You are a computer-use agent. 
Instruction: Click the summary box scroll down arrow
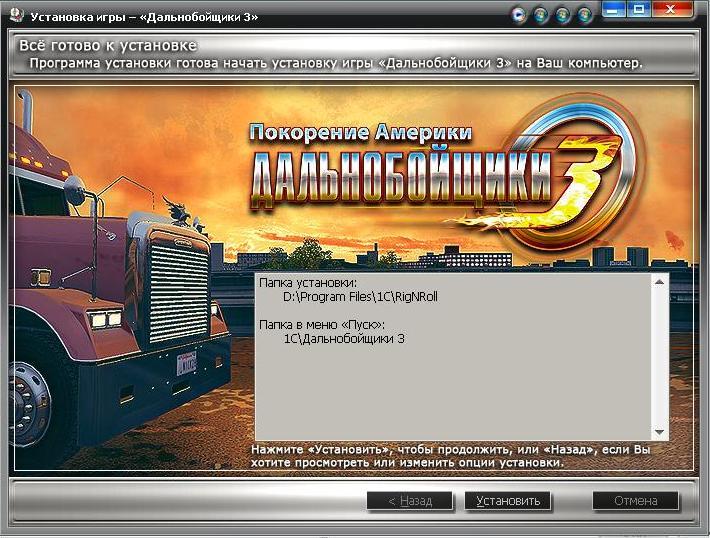coord(659,431)
